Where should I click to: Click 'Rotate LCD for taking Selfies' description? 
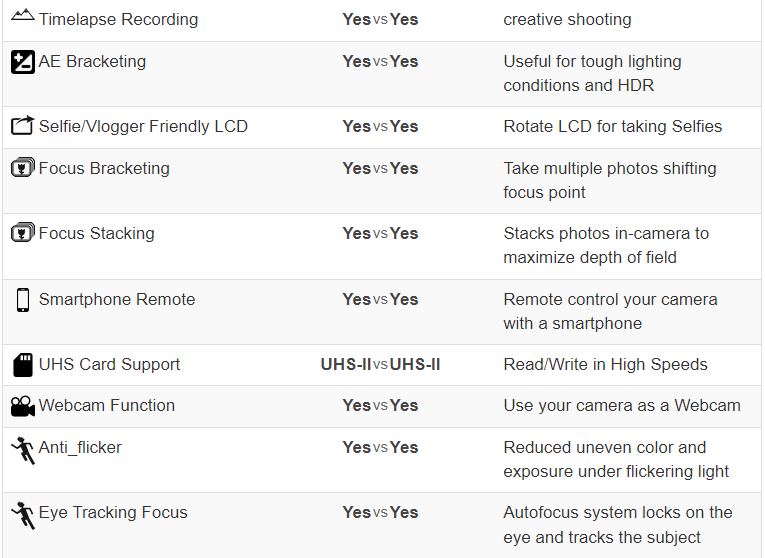pyautogui.click(x=613, y=126)
